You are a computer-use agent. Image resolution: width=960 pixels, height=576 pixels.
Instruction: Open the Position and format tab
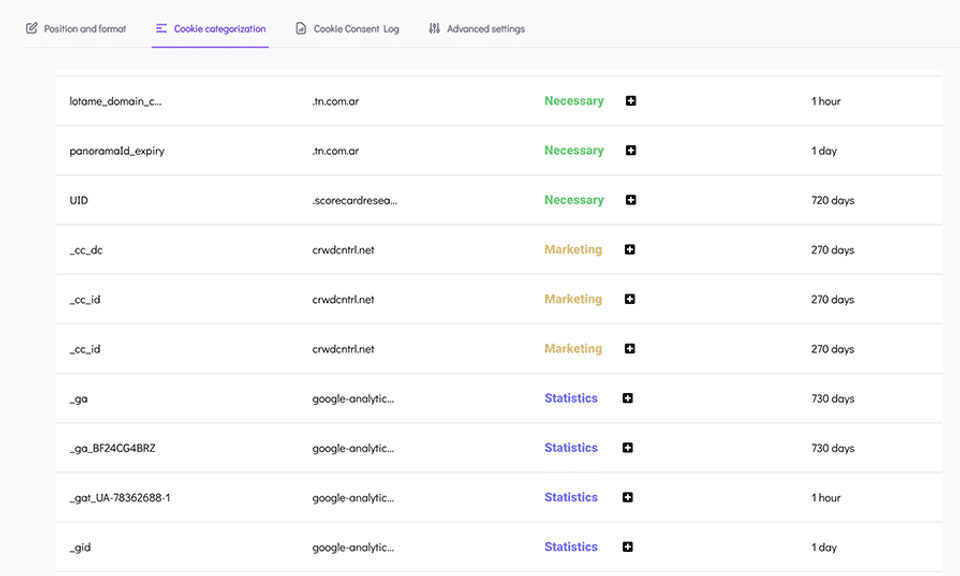tap(85, 29)
